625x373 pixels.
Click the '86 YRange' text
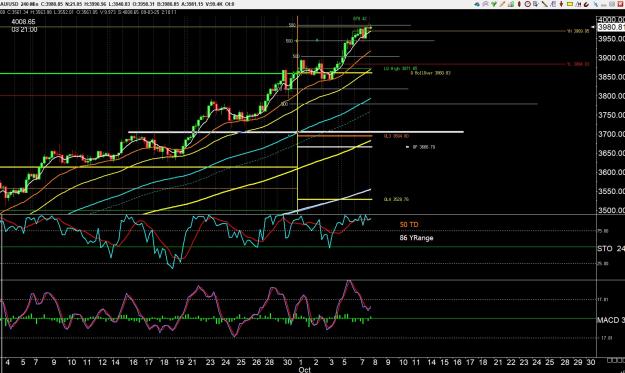click(417, 238)
